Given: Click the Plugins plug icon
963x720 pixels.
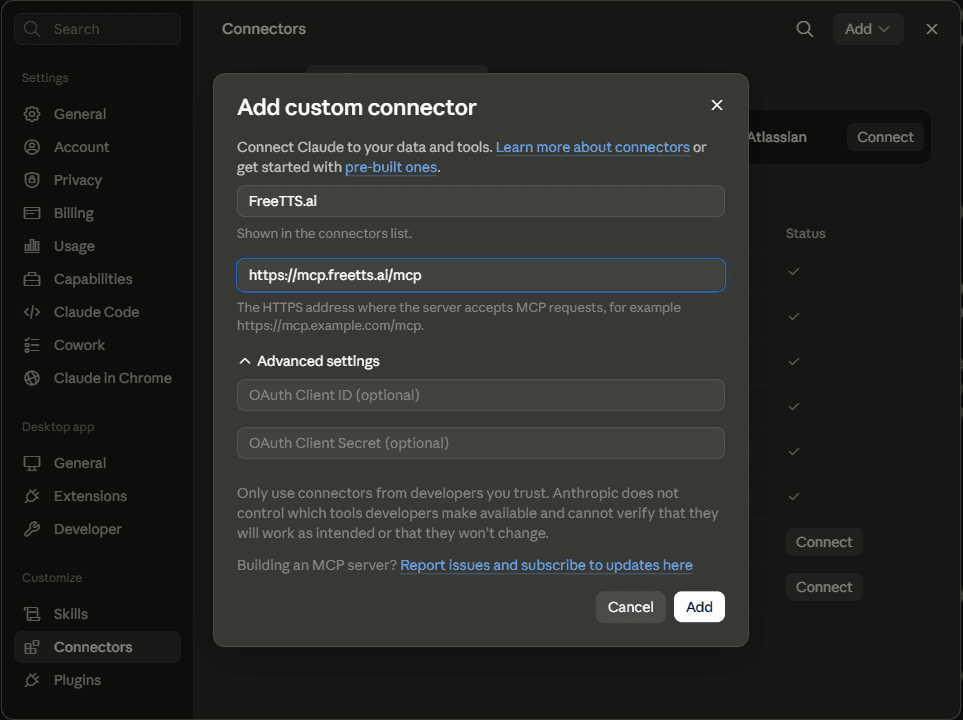Looking at the screenshot, I should coord(32,680).
